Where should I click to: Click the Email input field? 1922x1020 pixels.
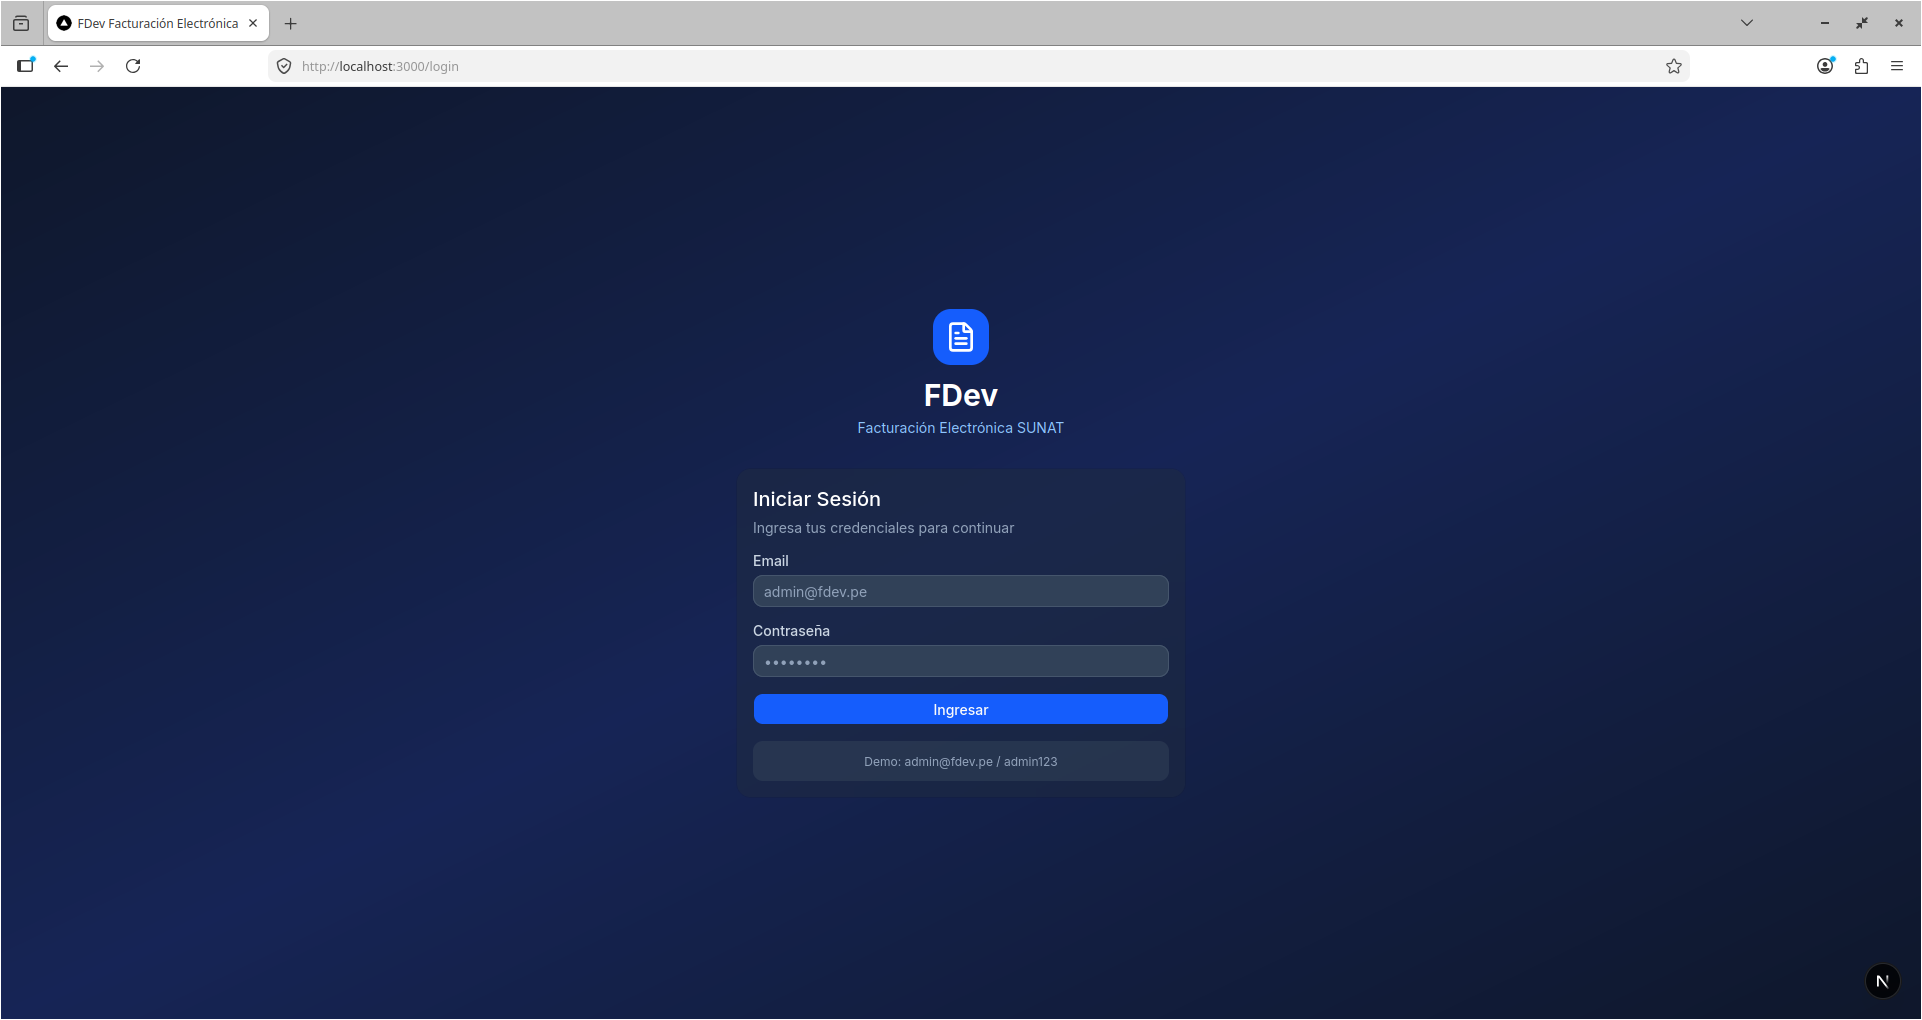(960, 591)
